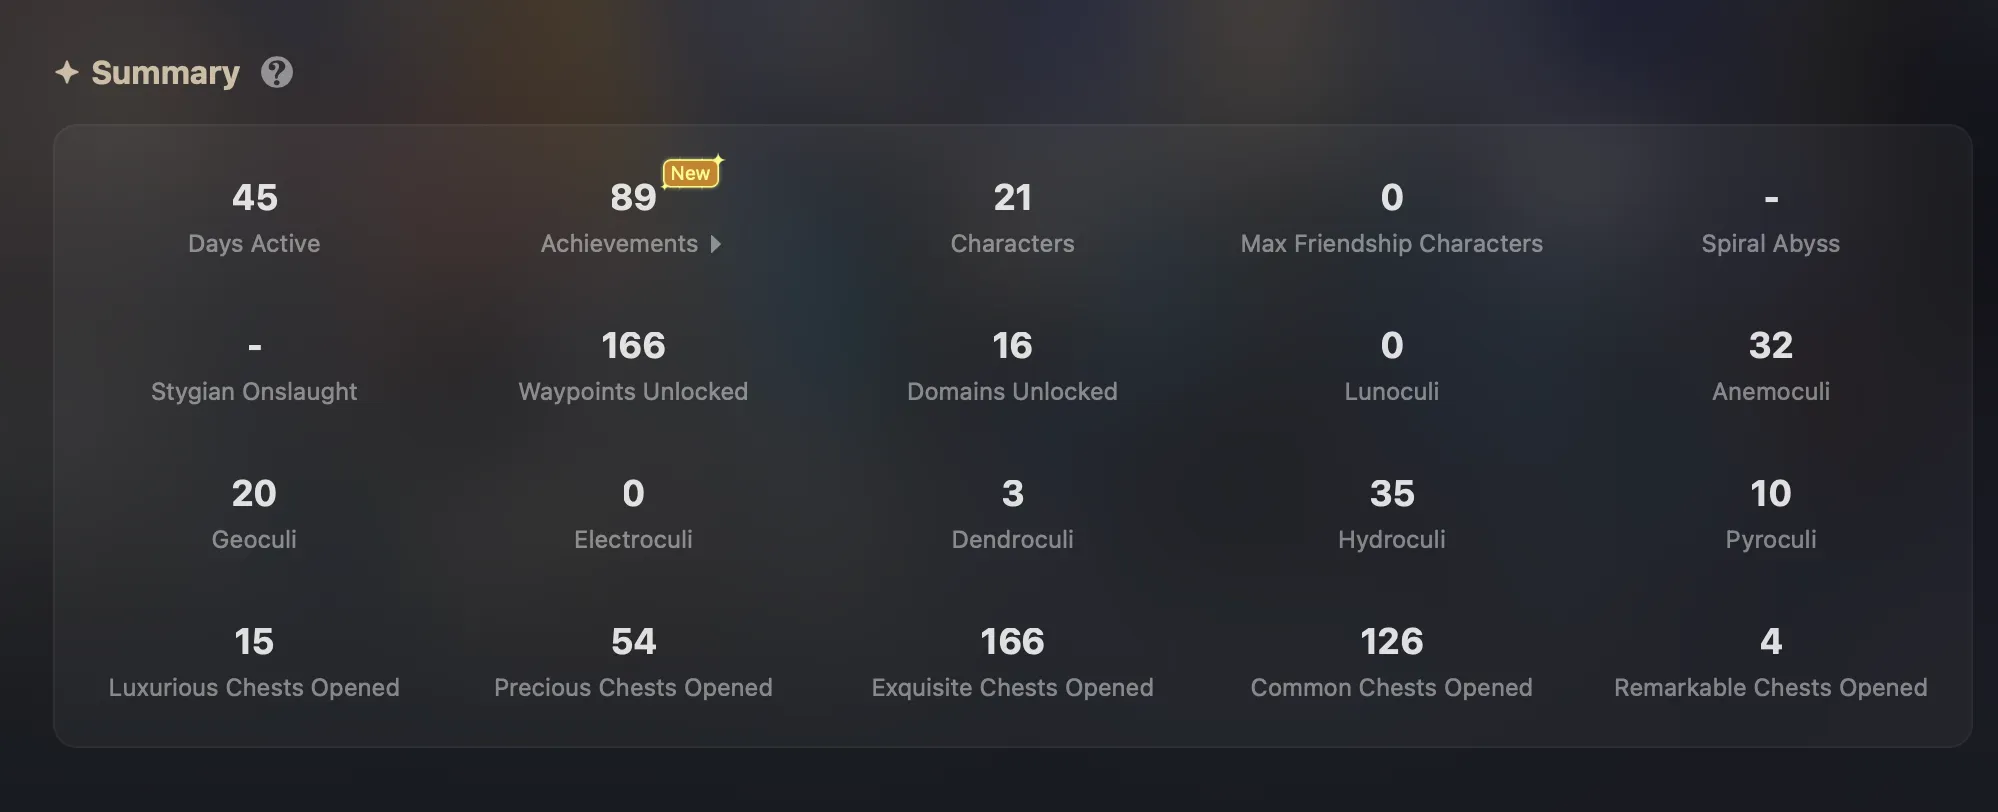This screenshot has height=812, width=1998.
Task: Click the Characters count of 21
Action: click(x=1012, y=198)
